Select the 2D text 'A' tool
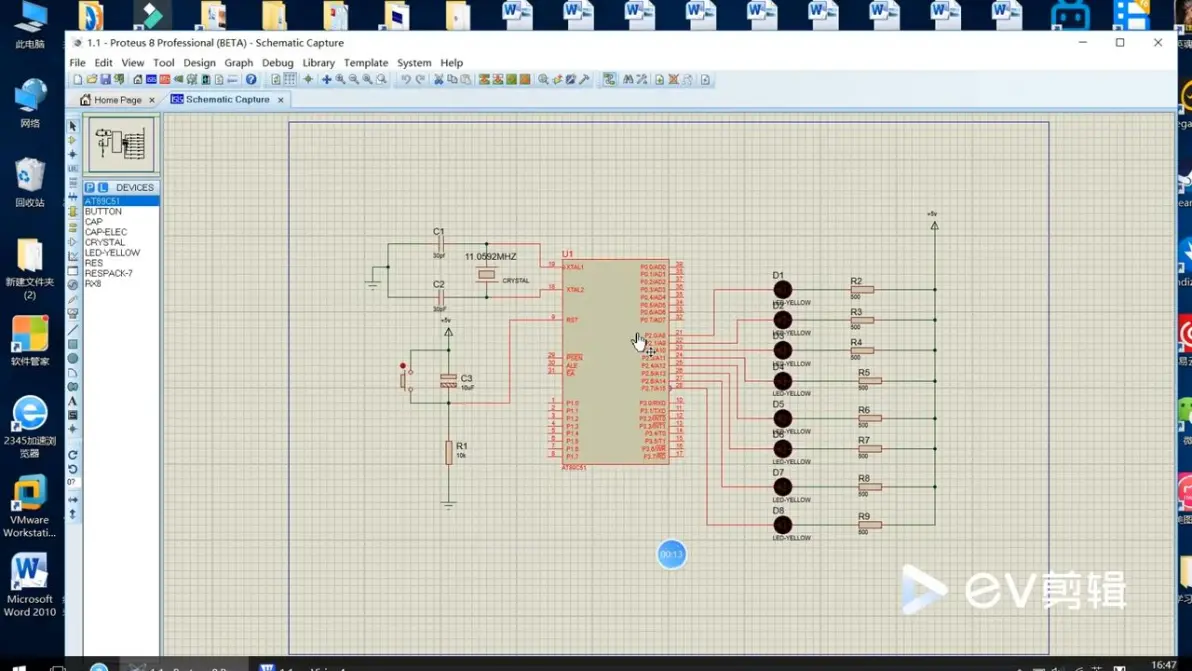Viewport: 1192px width, 671px height. click(x=73, y=401)
